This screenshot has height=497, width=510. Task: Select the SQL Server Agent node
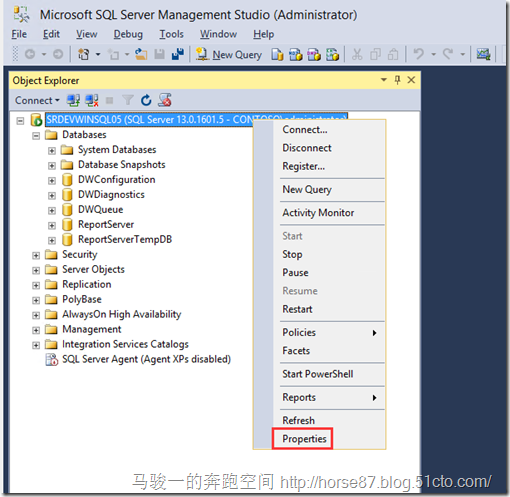tap(146, 359)
